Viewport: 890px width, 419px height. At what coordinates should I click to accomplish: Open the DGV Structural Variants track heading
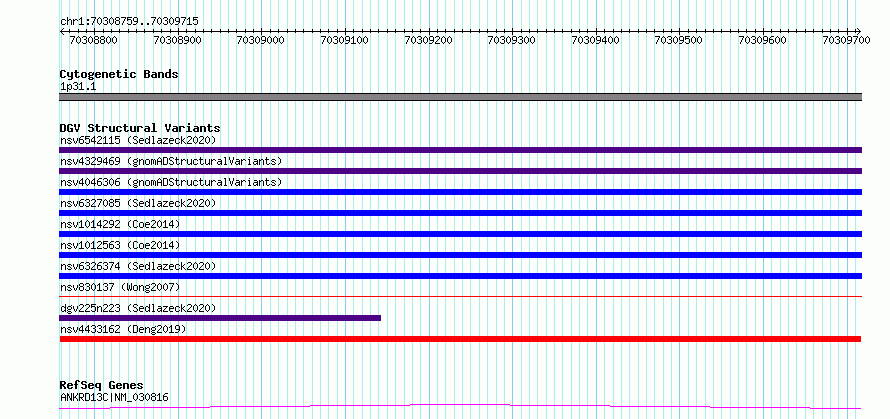[140, 128]
